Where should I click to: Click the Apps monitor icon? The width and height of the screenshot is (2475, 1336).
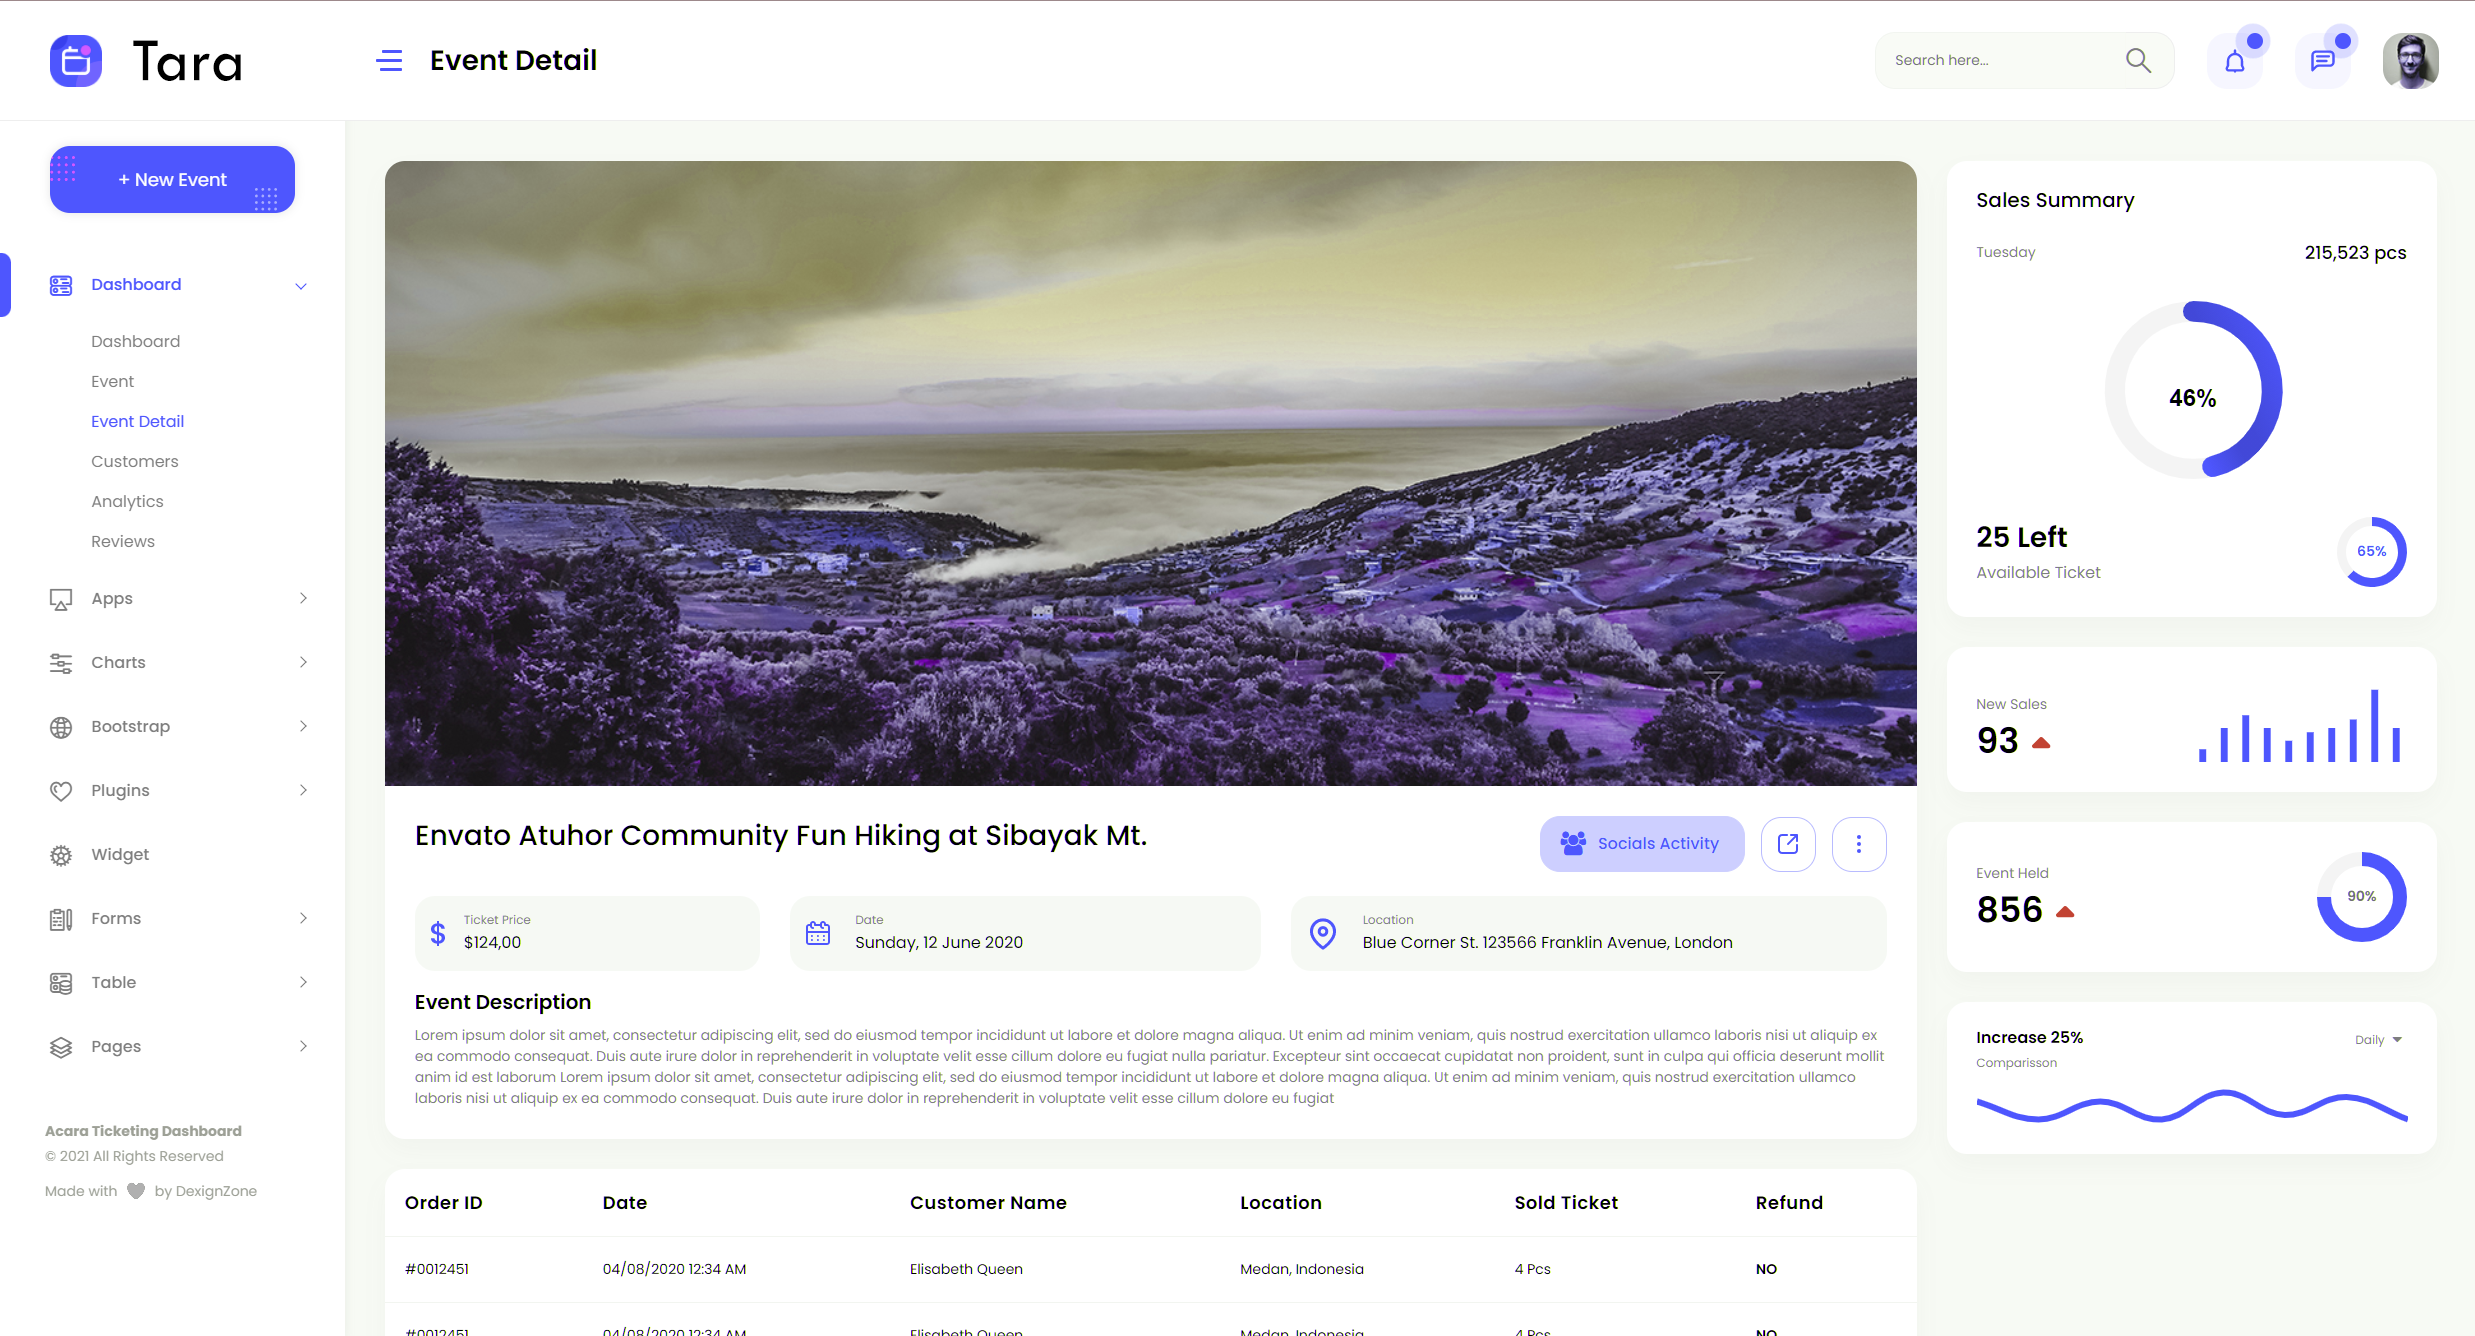point(61,599)
